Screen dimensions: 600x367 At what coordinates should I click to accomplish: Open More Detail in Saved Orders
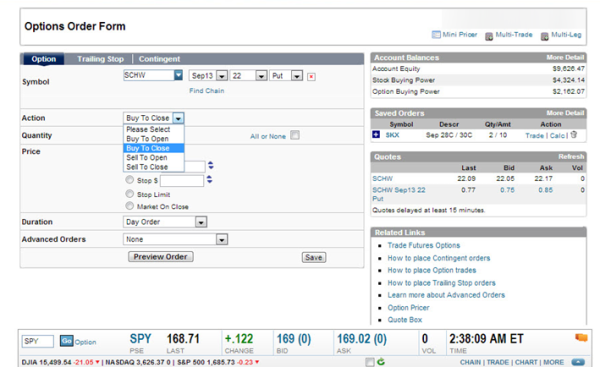(565, 113)
